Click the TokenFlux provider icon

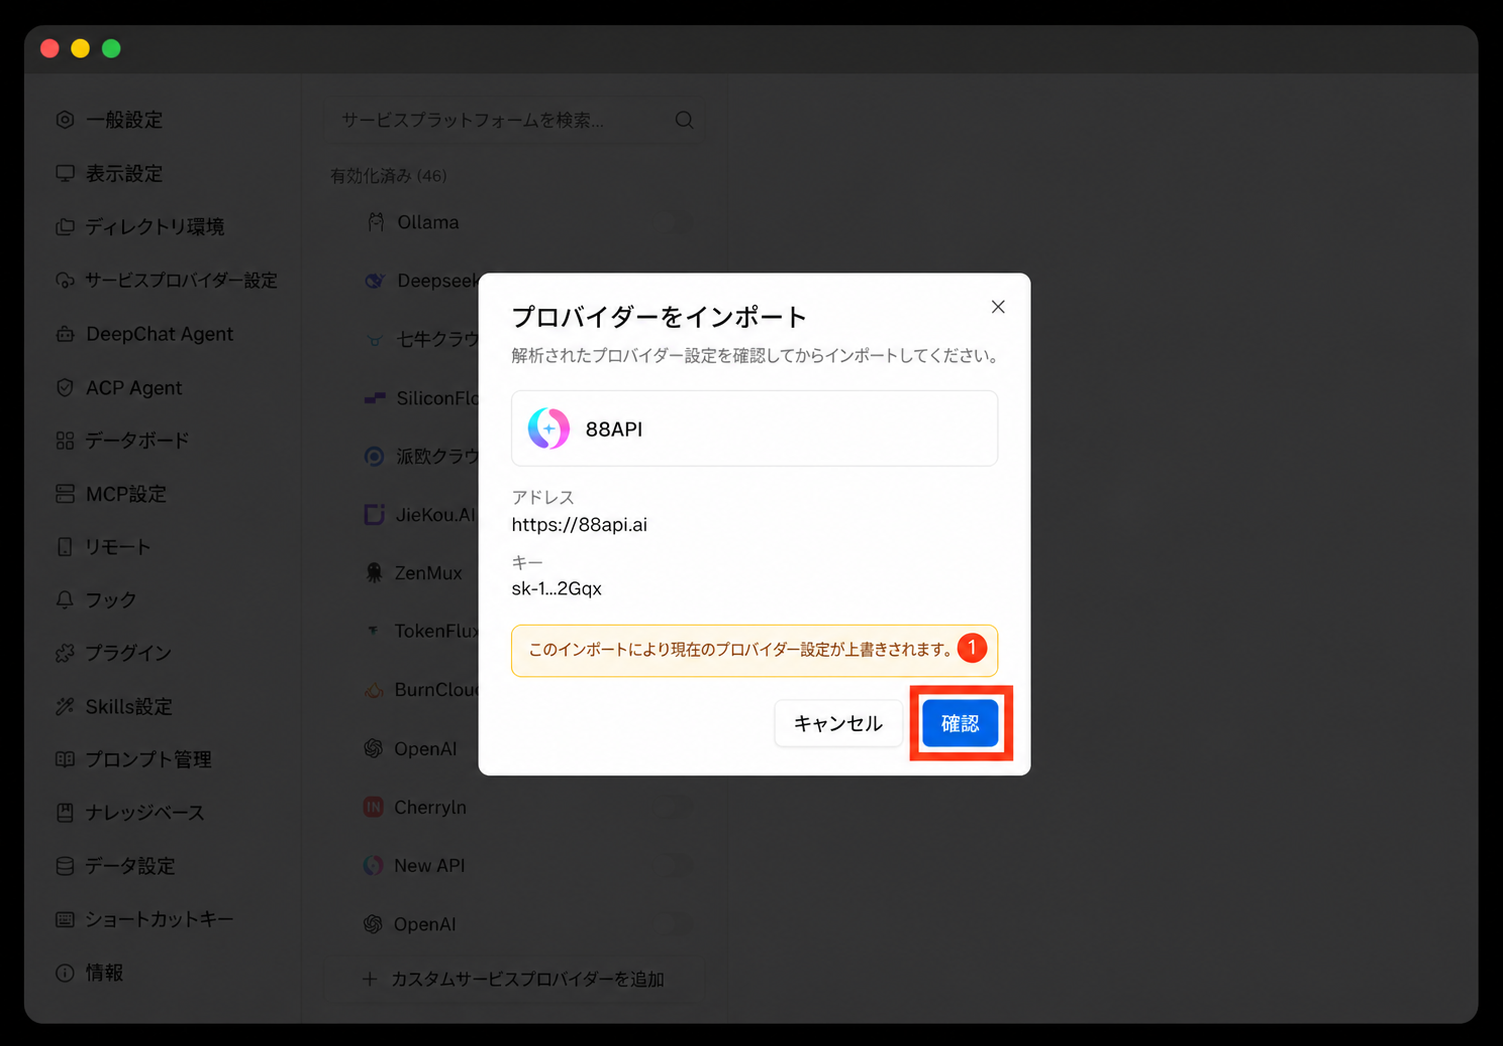[x=374, y=631]
